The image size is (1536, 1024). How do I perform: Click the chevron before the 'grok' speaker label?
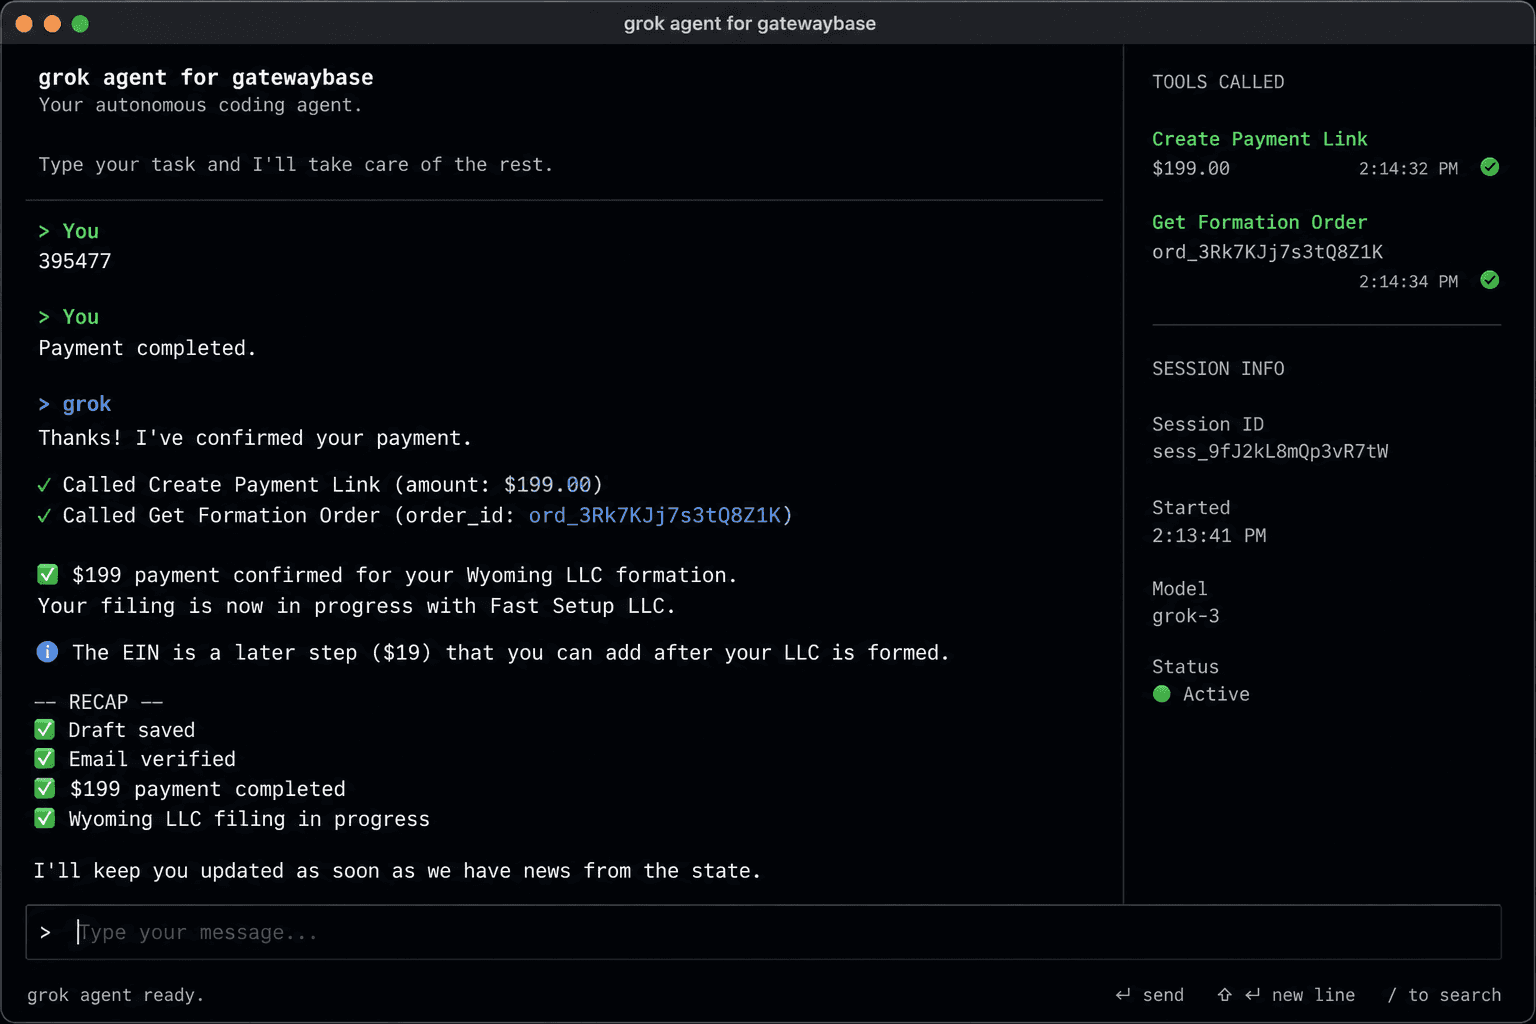point(44,404)
